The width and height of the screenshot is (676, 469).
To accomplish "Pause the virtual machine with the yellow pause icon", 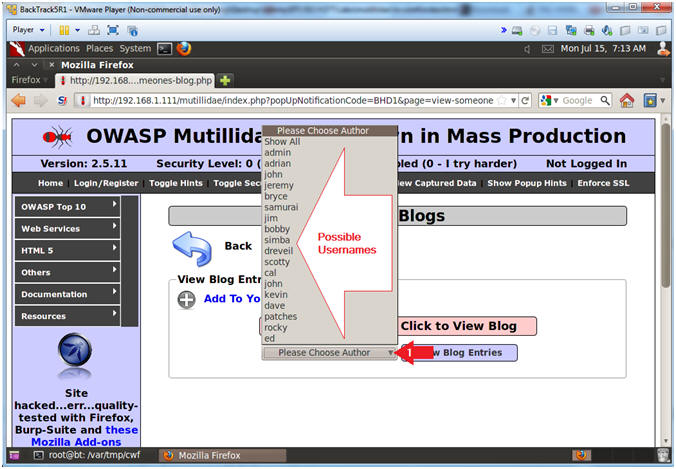I will point(64,30).
